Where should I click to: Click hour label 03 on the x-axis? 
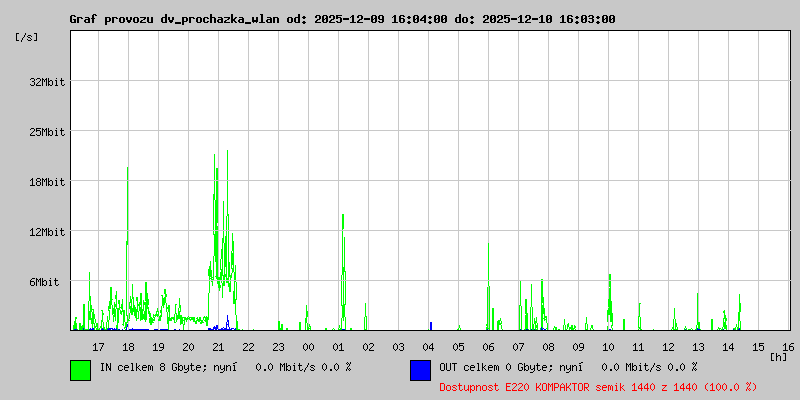pos(398,347)
